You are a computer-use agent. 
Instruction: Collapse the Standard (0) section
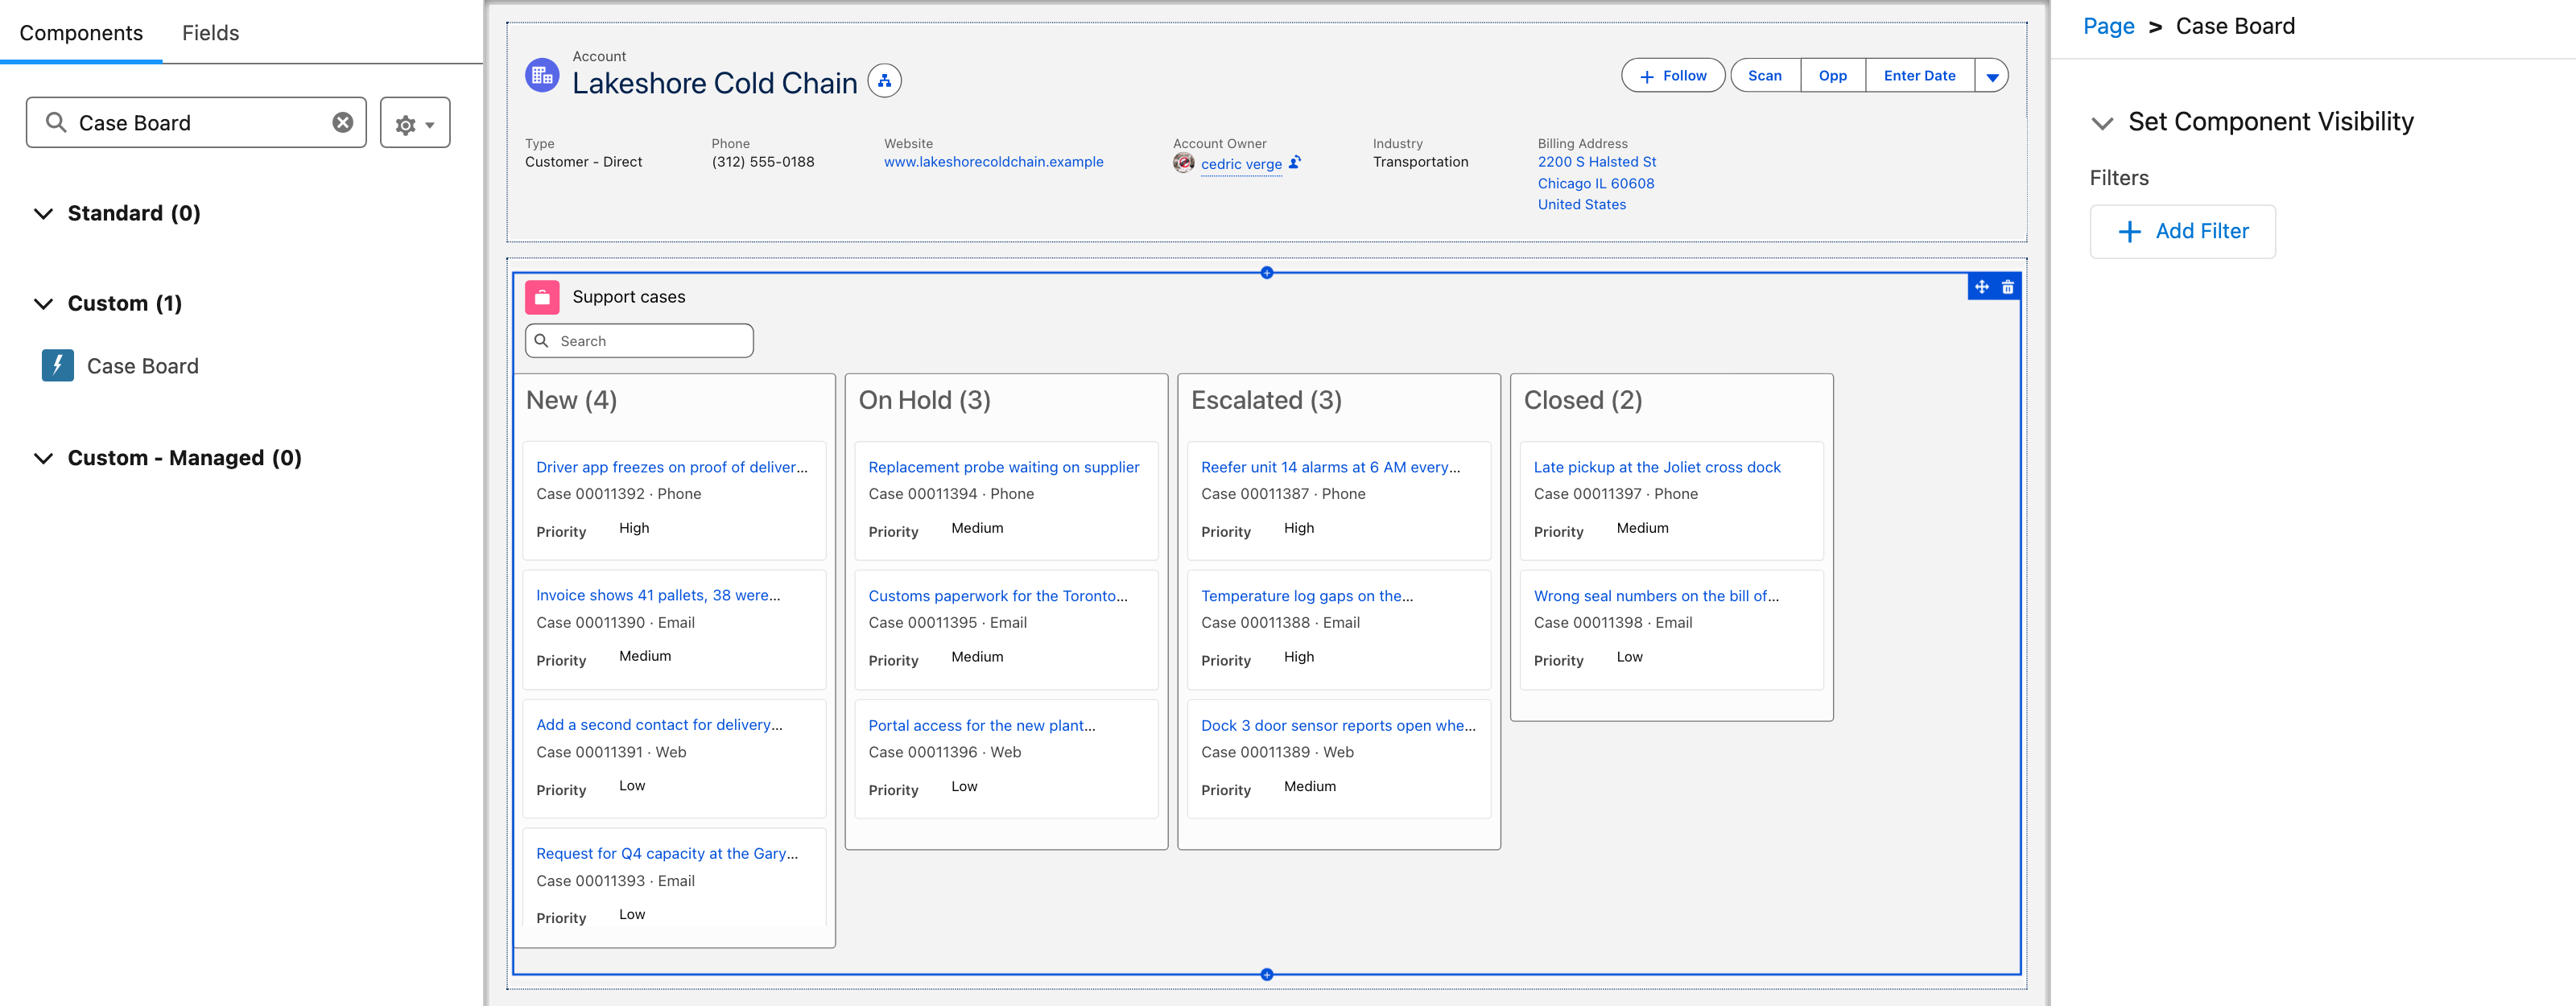43,213
